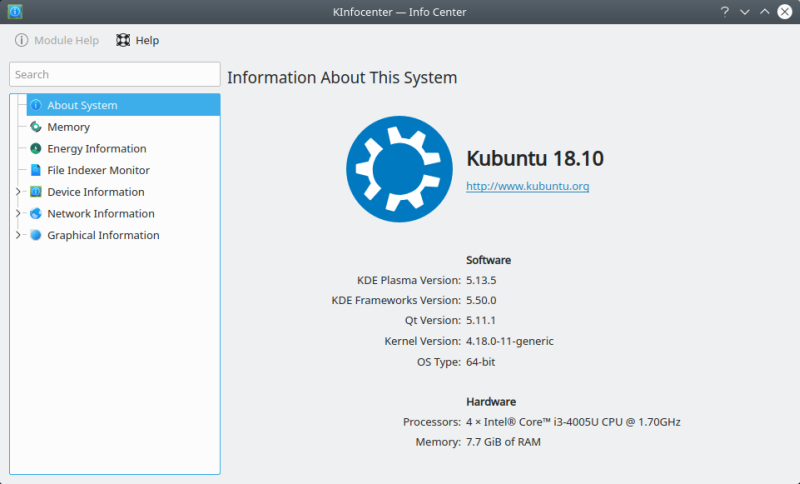Click the Hardware section heading
The width and height of the screenshot is (800, 484).
tap(491, 402)
